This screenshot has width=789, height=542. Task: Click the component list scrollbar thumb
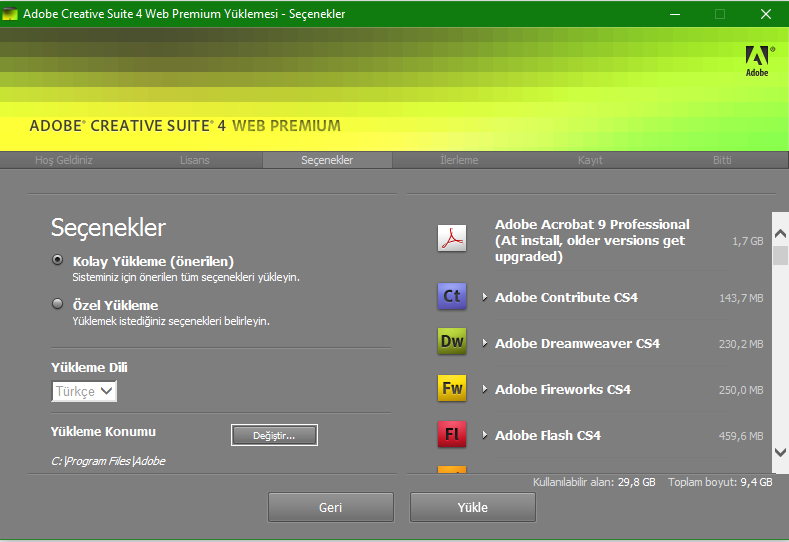point(780,255)
